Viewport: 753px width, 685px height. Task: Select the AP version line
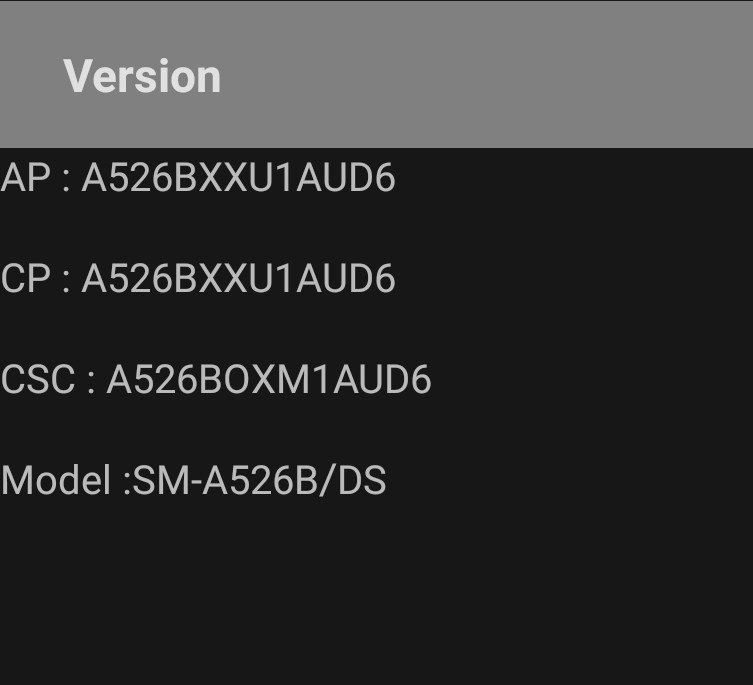tap(198, 178)
